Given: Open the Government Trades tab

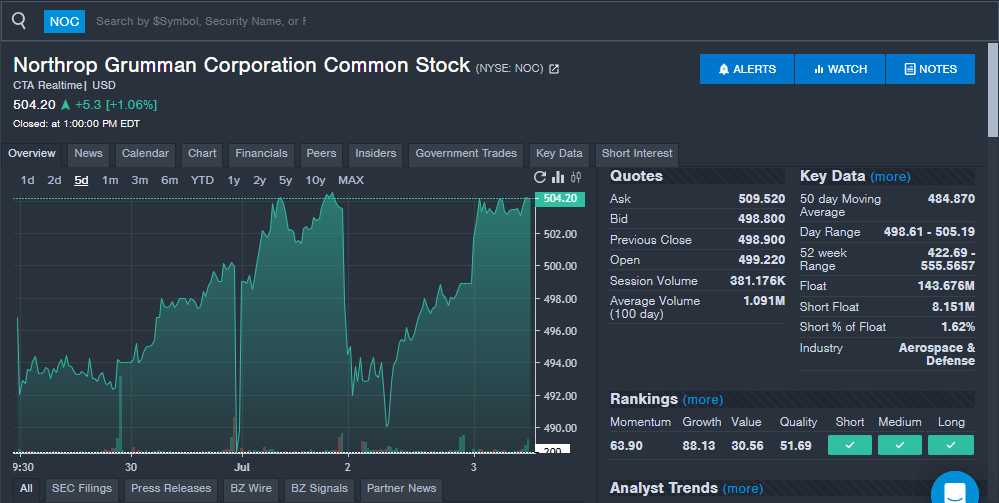Looking at the screenshot, I should [x=466, y=154].
